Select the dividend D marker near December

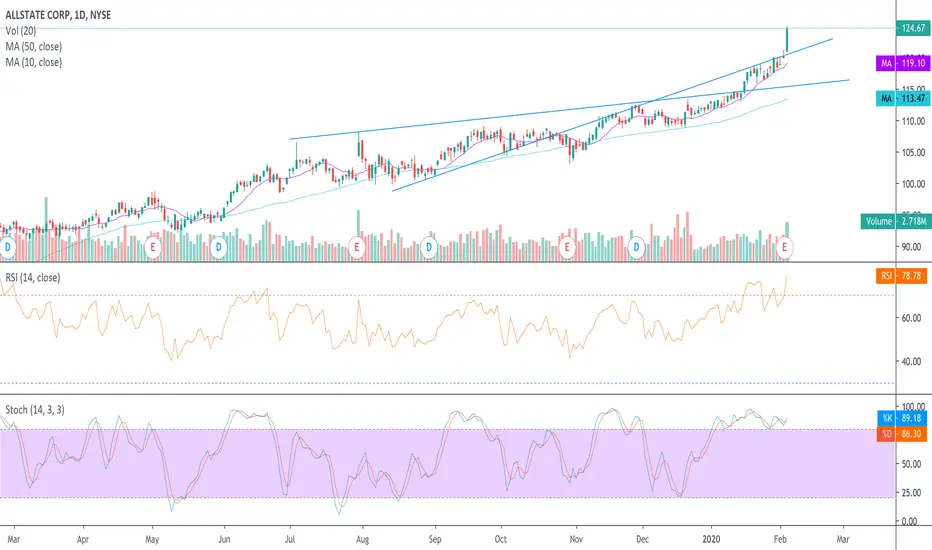(637, 247)
